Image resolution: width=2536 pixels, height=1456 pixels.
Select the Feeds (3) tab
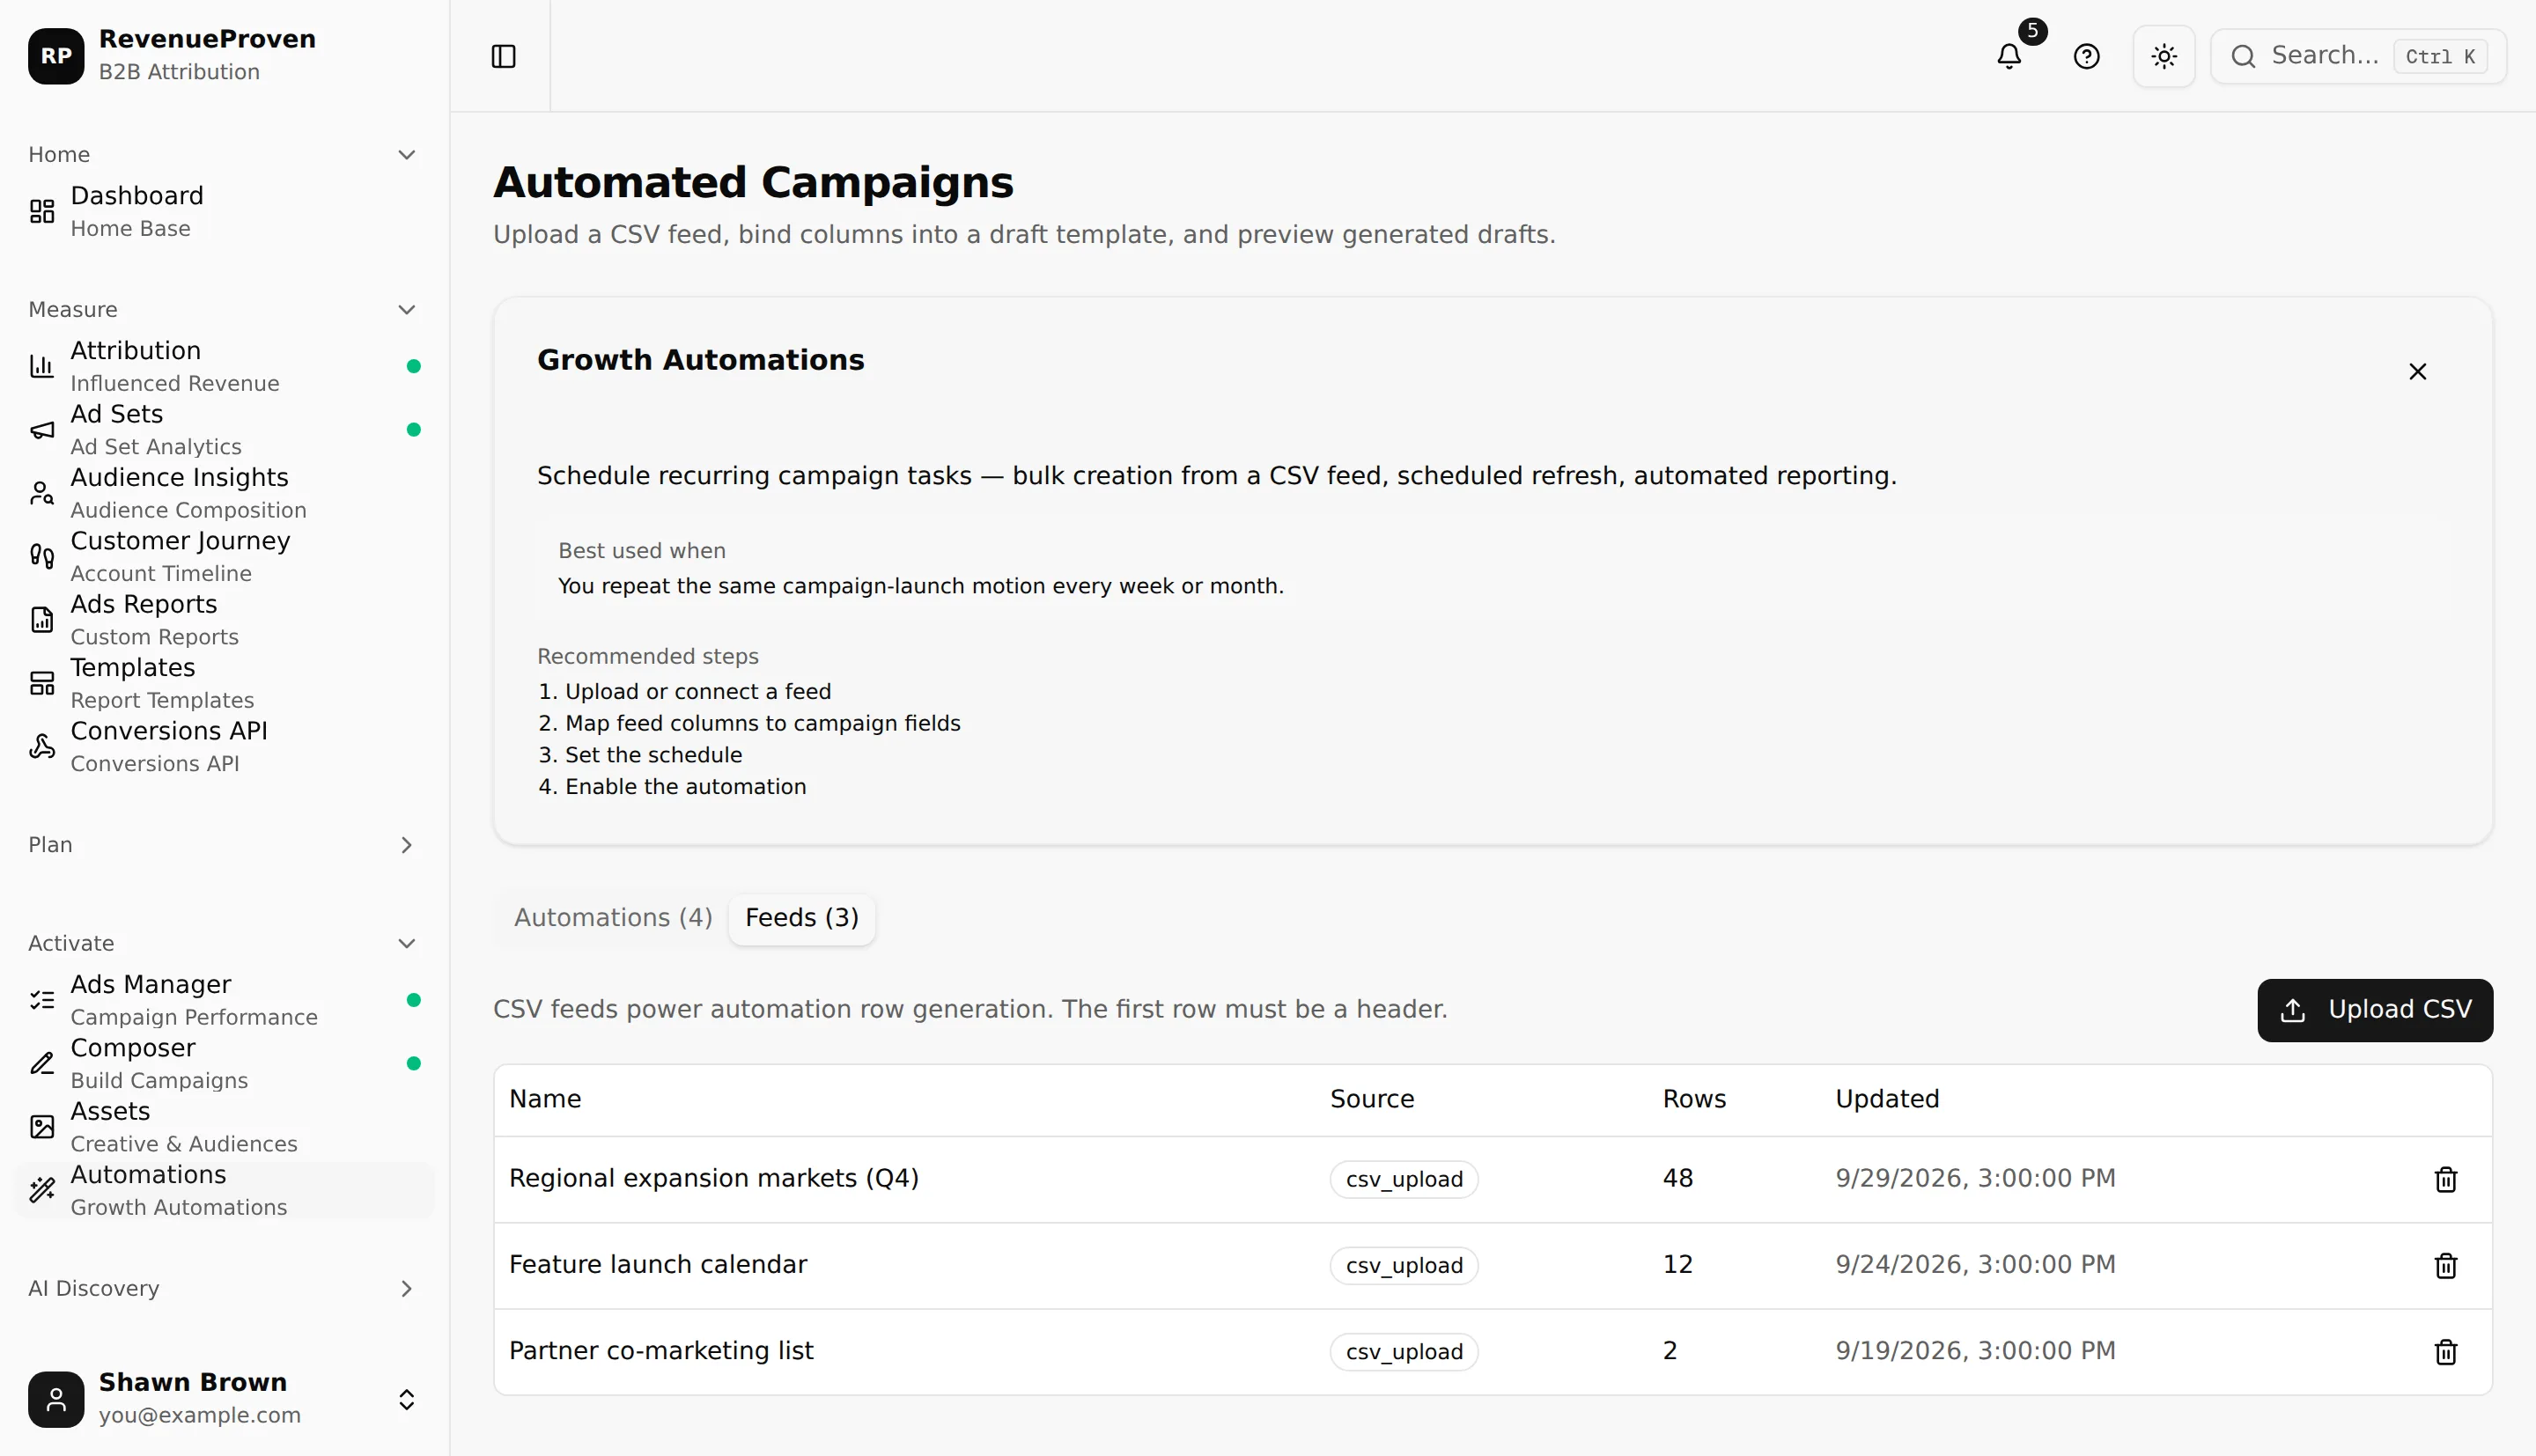pos(801,918)
